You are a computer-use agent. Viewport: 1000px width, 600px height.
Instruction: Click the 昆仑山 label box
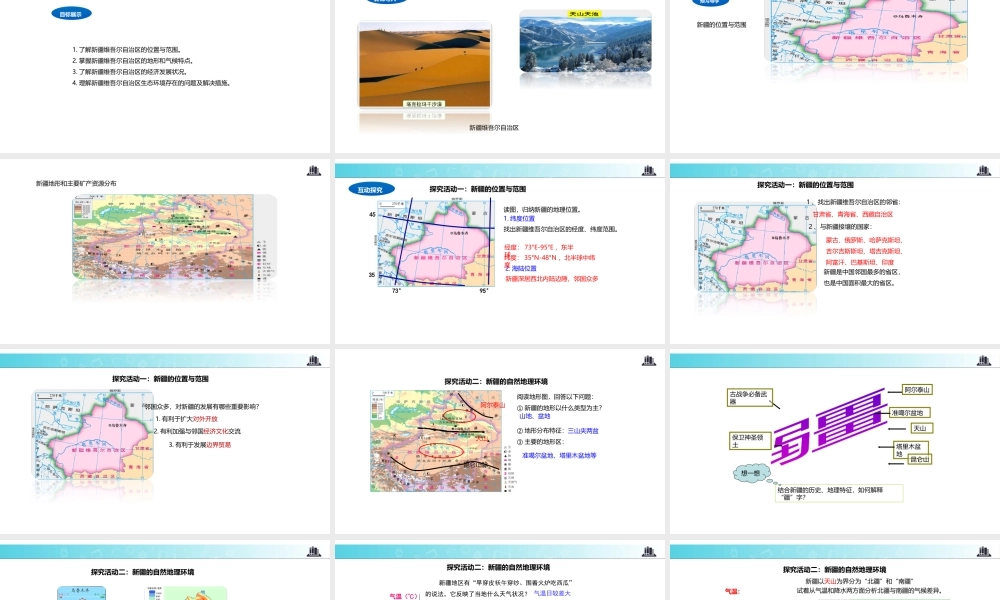point(920,459)
